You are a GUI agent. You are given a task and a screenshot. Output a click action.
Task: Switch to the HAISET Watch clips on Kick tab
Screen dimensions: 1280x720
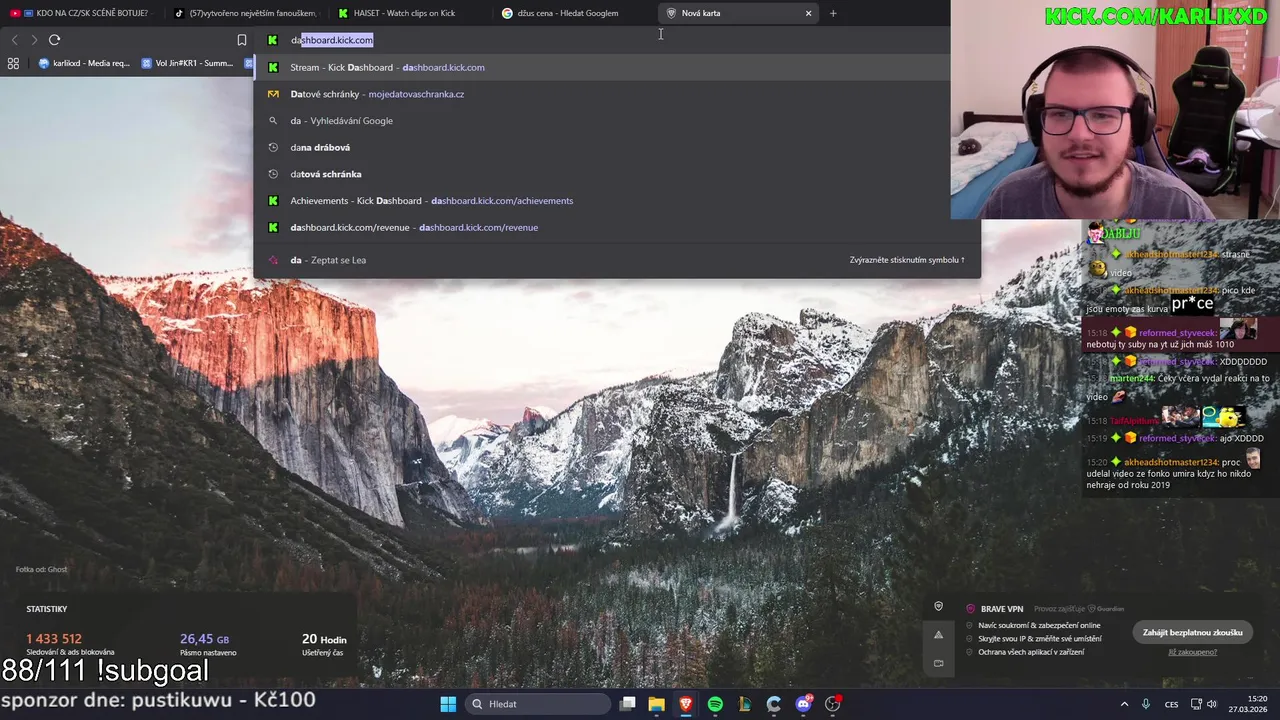[410, 13]
